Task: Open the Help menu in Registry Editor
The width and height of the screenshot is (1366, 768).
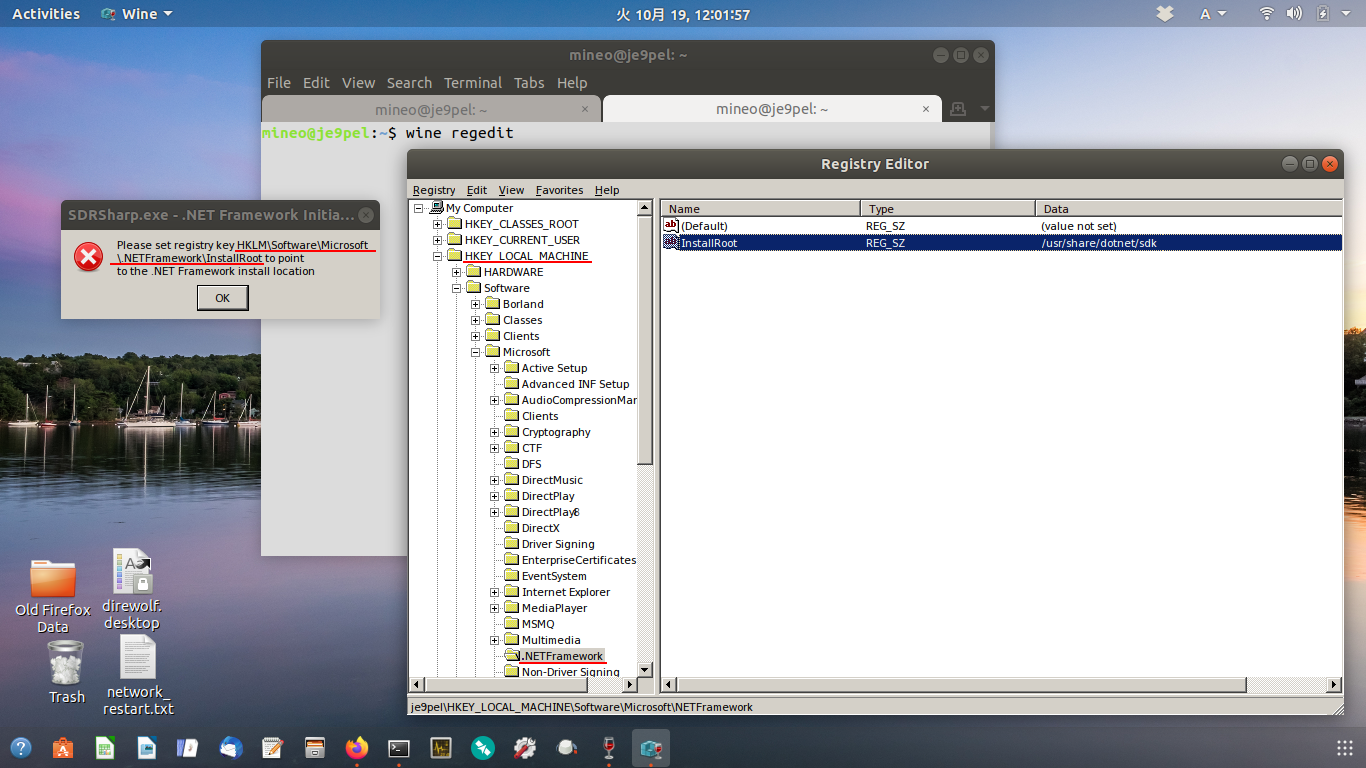Action: 607,190
